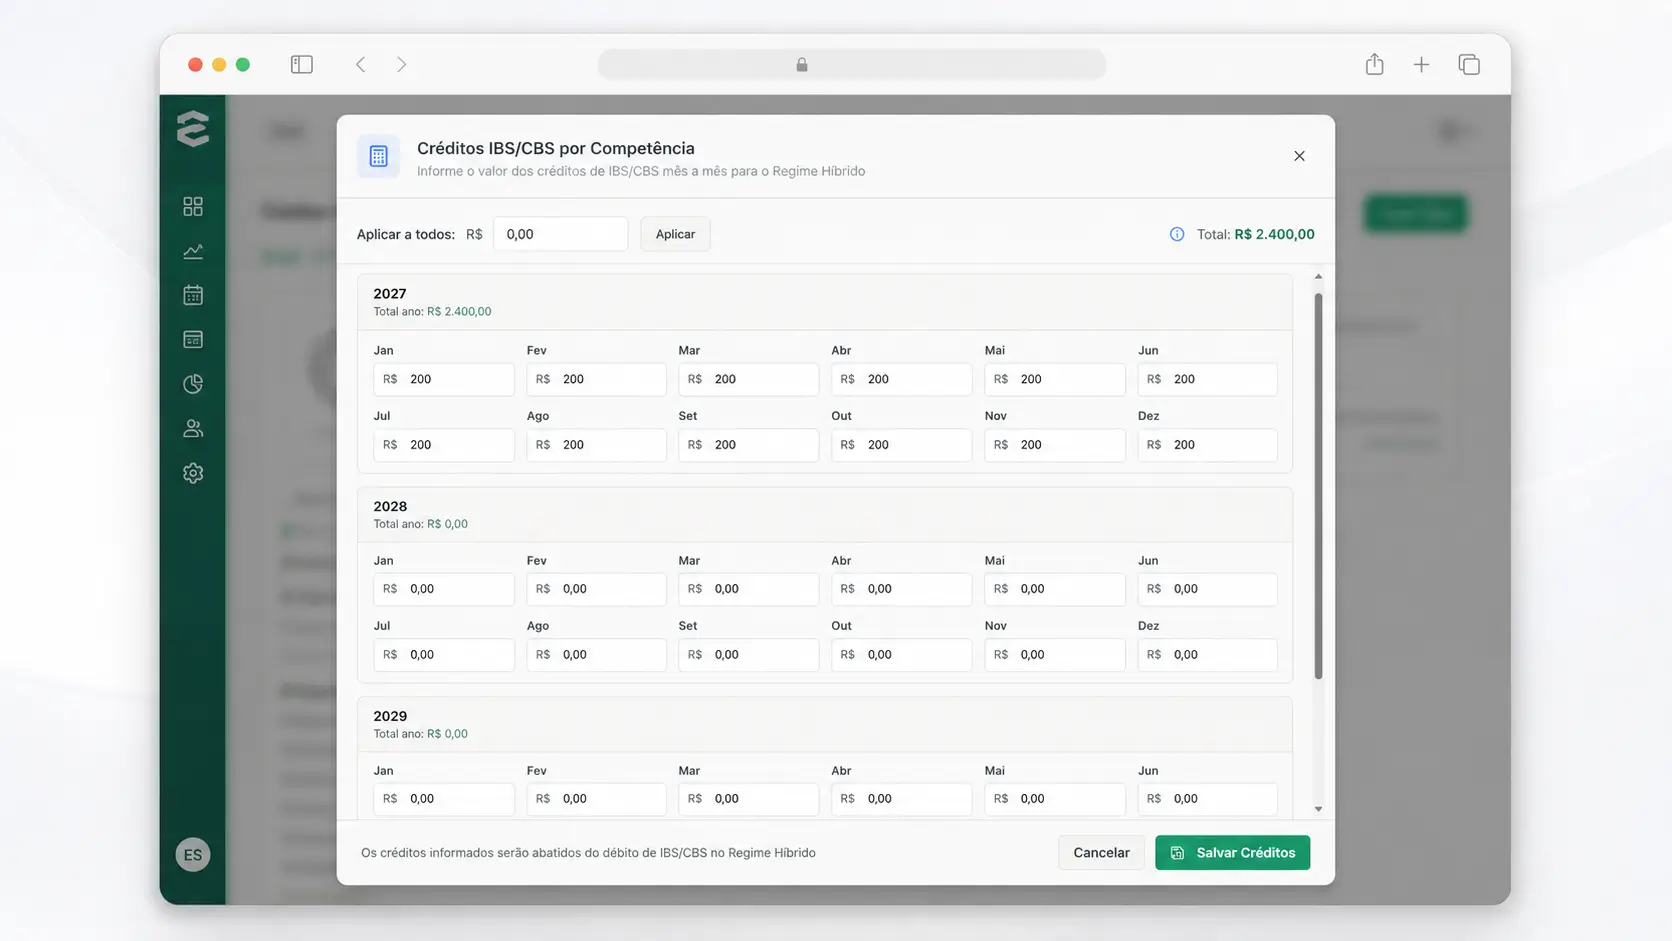
Task: Click the 2028 Jan value field
Action: 444,589
